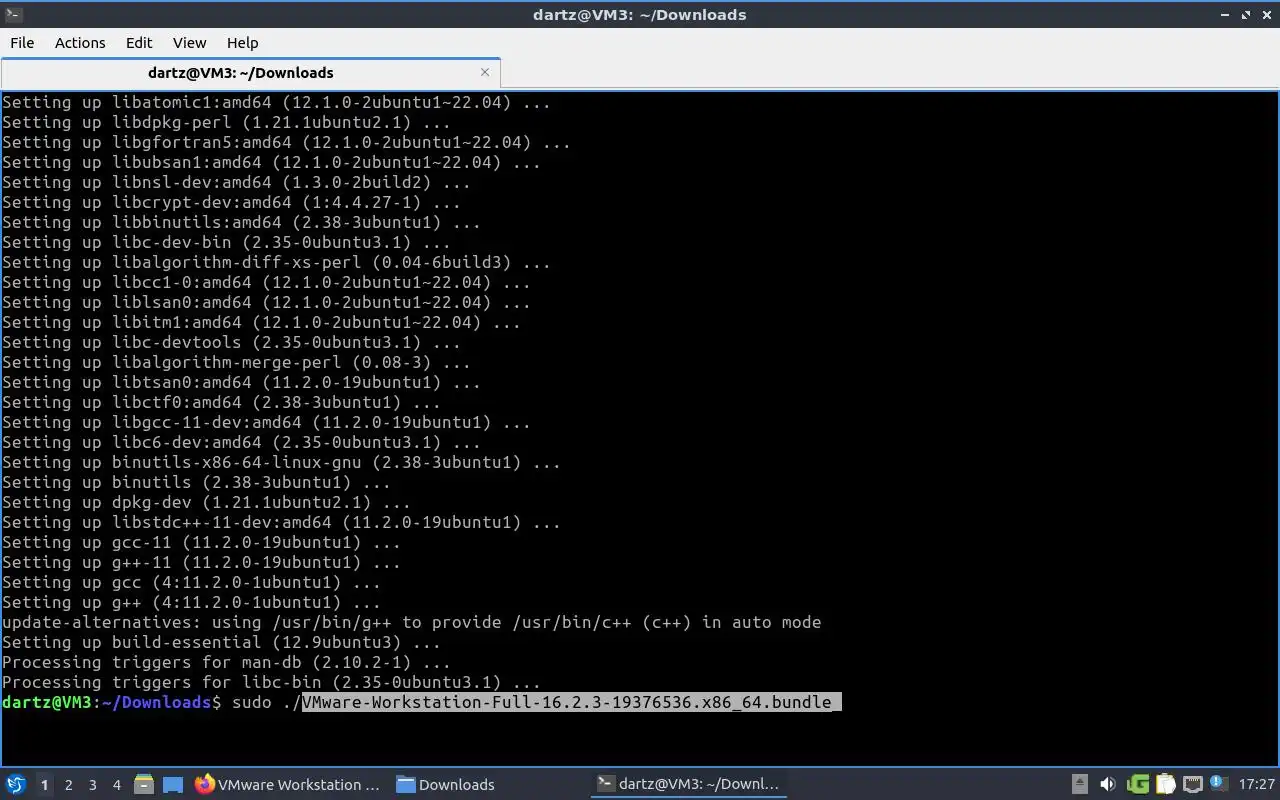Switch to the Downloads file manager window
The image size is (1280, 800).
(445, 784)
